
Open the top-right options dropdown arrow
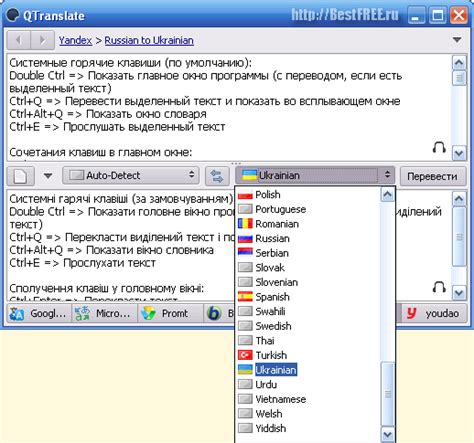click(x=457, y=40)
